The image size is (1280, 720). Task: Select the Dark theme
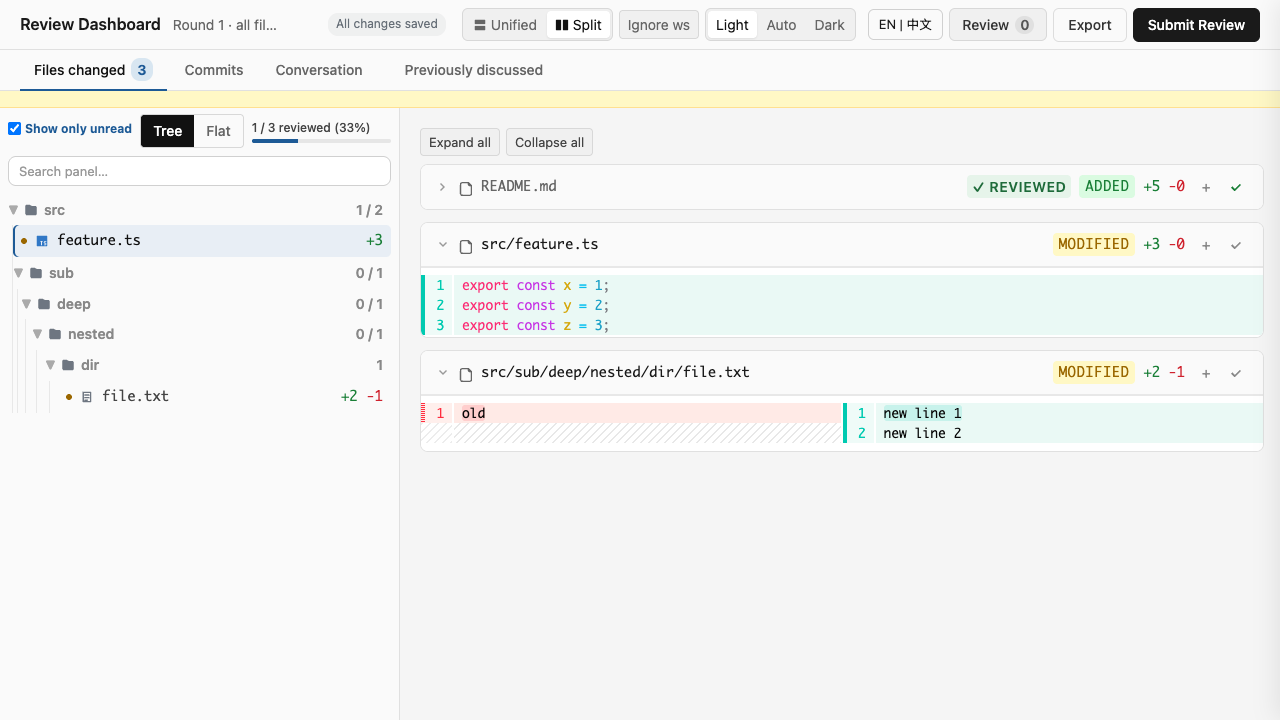[829, 25]
